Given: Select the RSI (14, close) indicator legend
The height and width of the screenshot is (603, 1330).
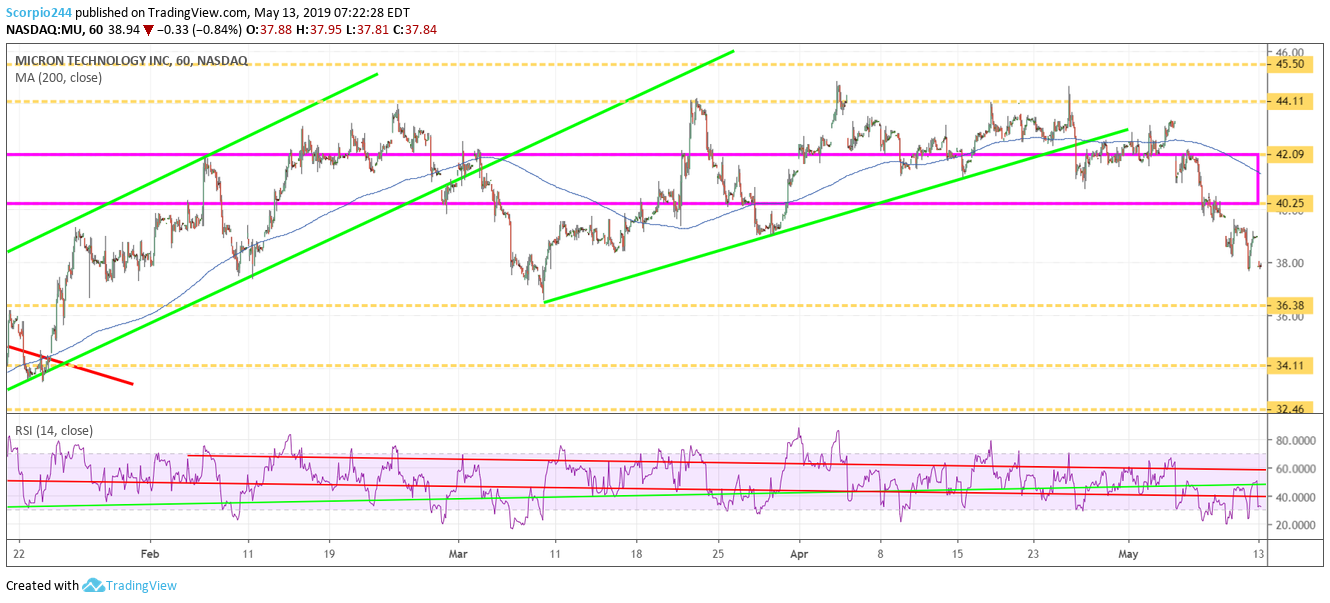Looking at the screenshot, I should [x=53, y=431].
